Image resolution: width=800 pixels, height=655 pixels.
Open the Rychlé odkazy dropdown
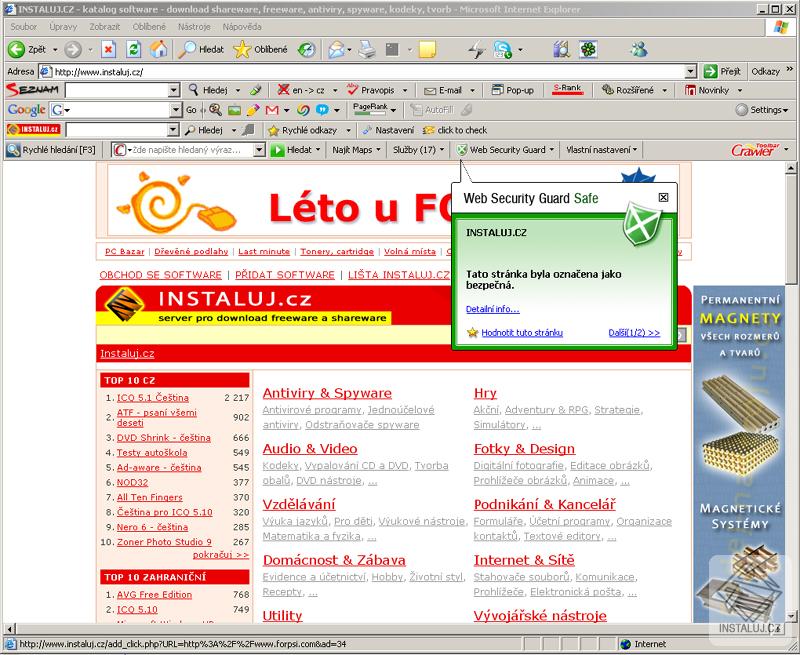pos(348,130)
